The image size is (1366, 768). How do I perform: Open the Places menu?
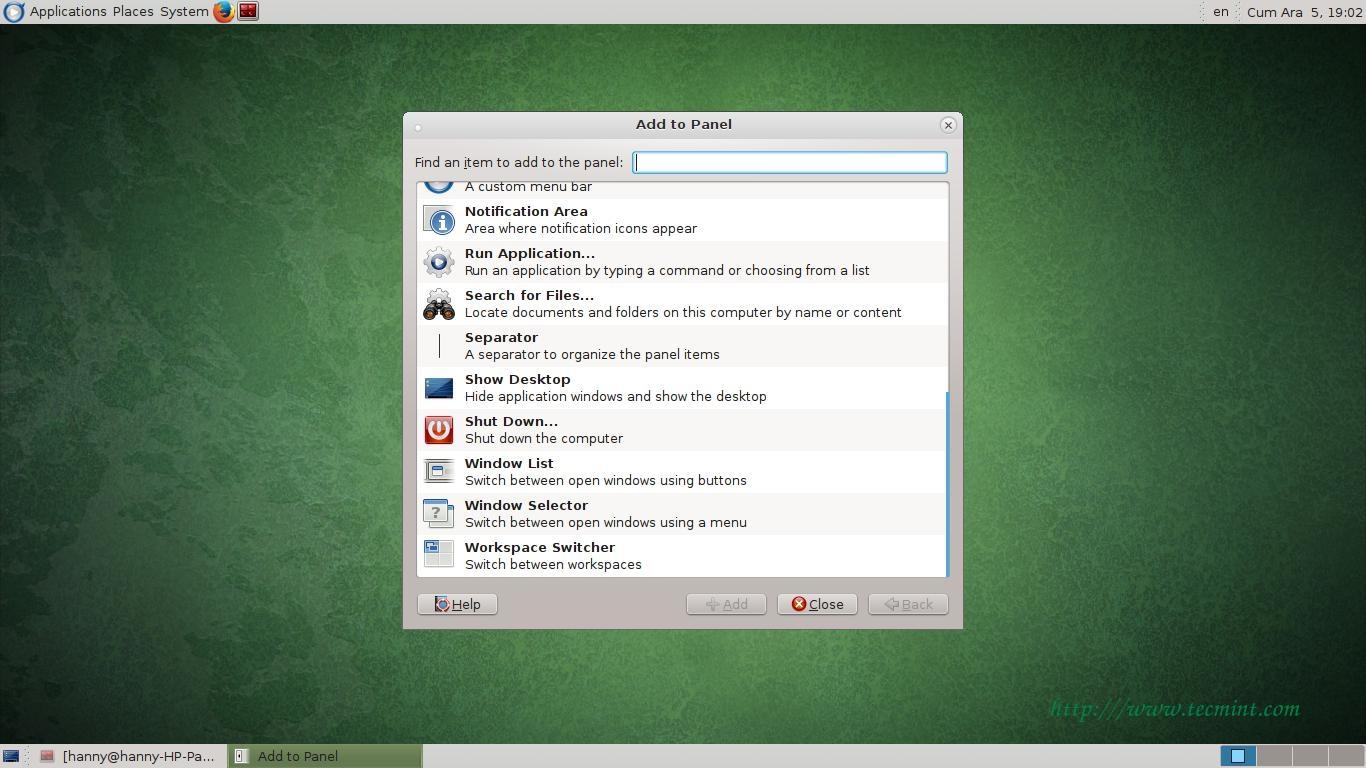point(133,12)
